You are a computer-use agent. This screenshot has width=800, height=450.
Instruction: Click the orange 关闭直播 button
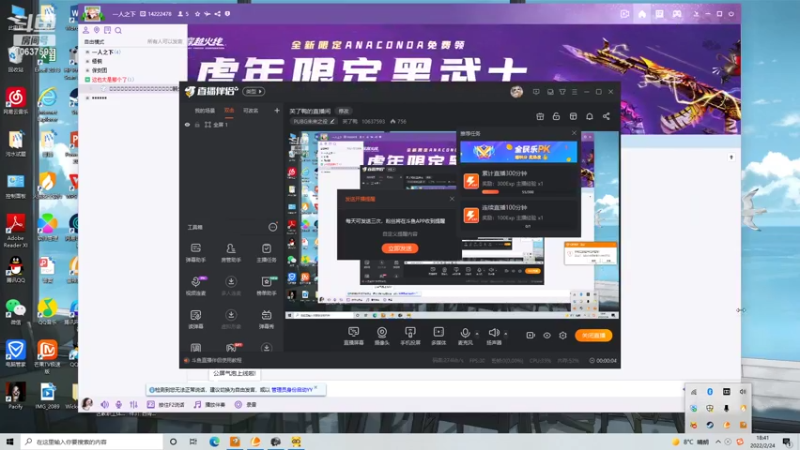coord(593,335)
